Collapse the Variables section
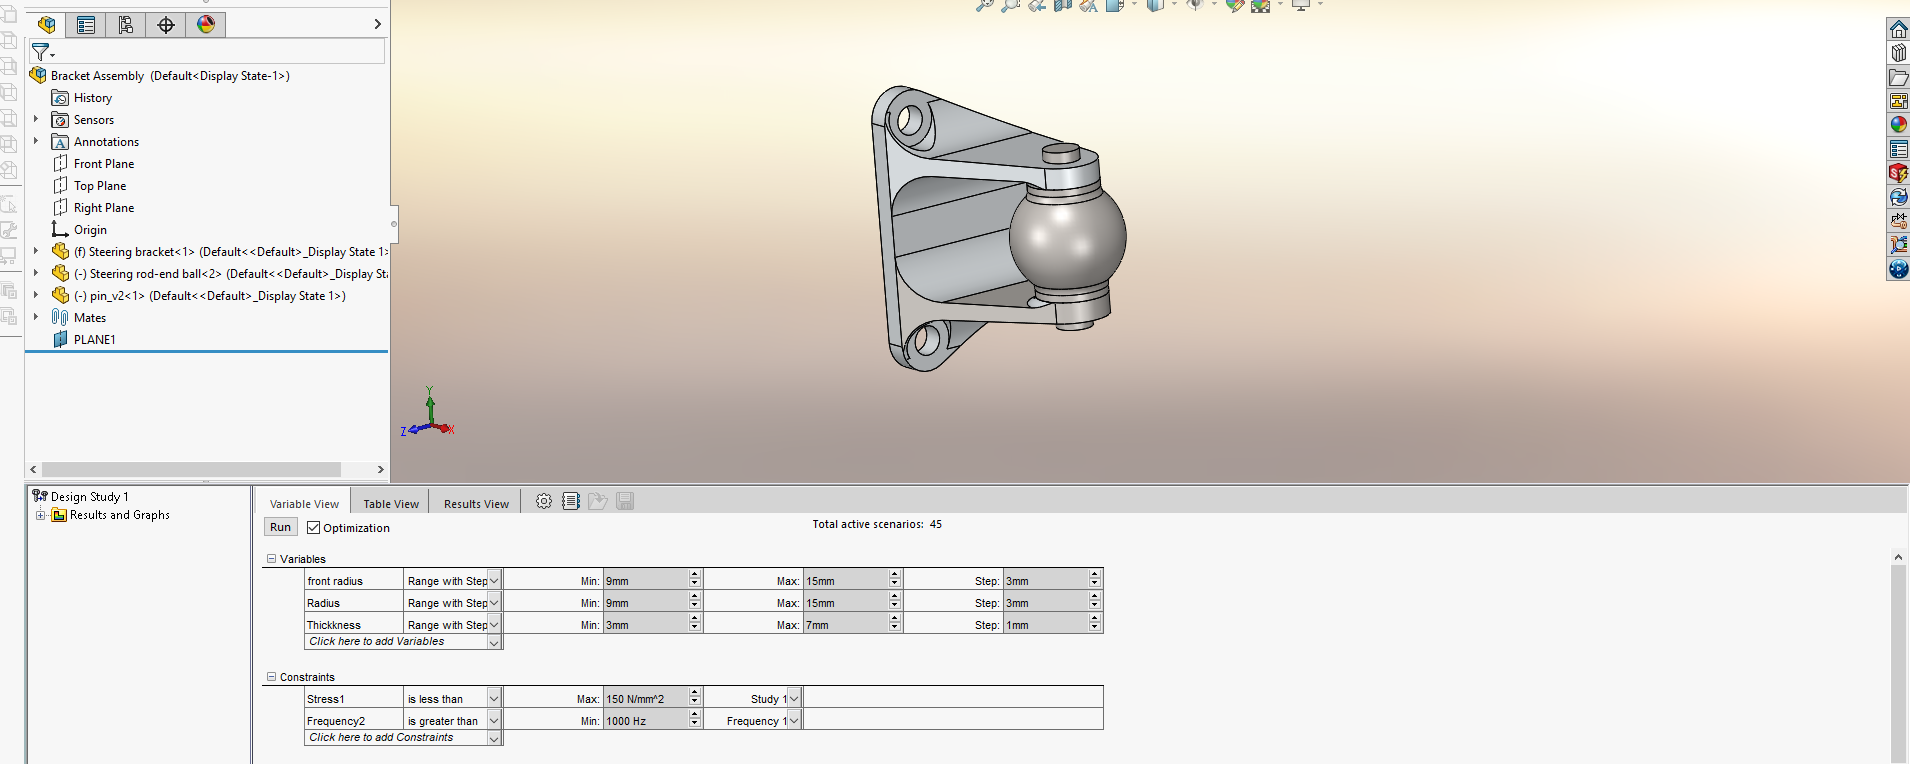The image size is (1910, 764). (x=271, y=559)
